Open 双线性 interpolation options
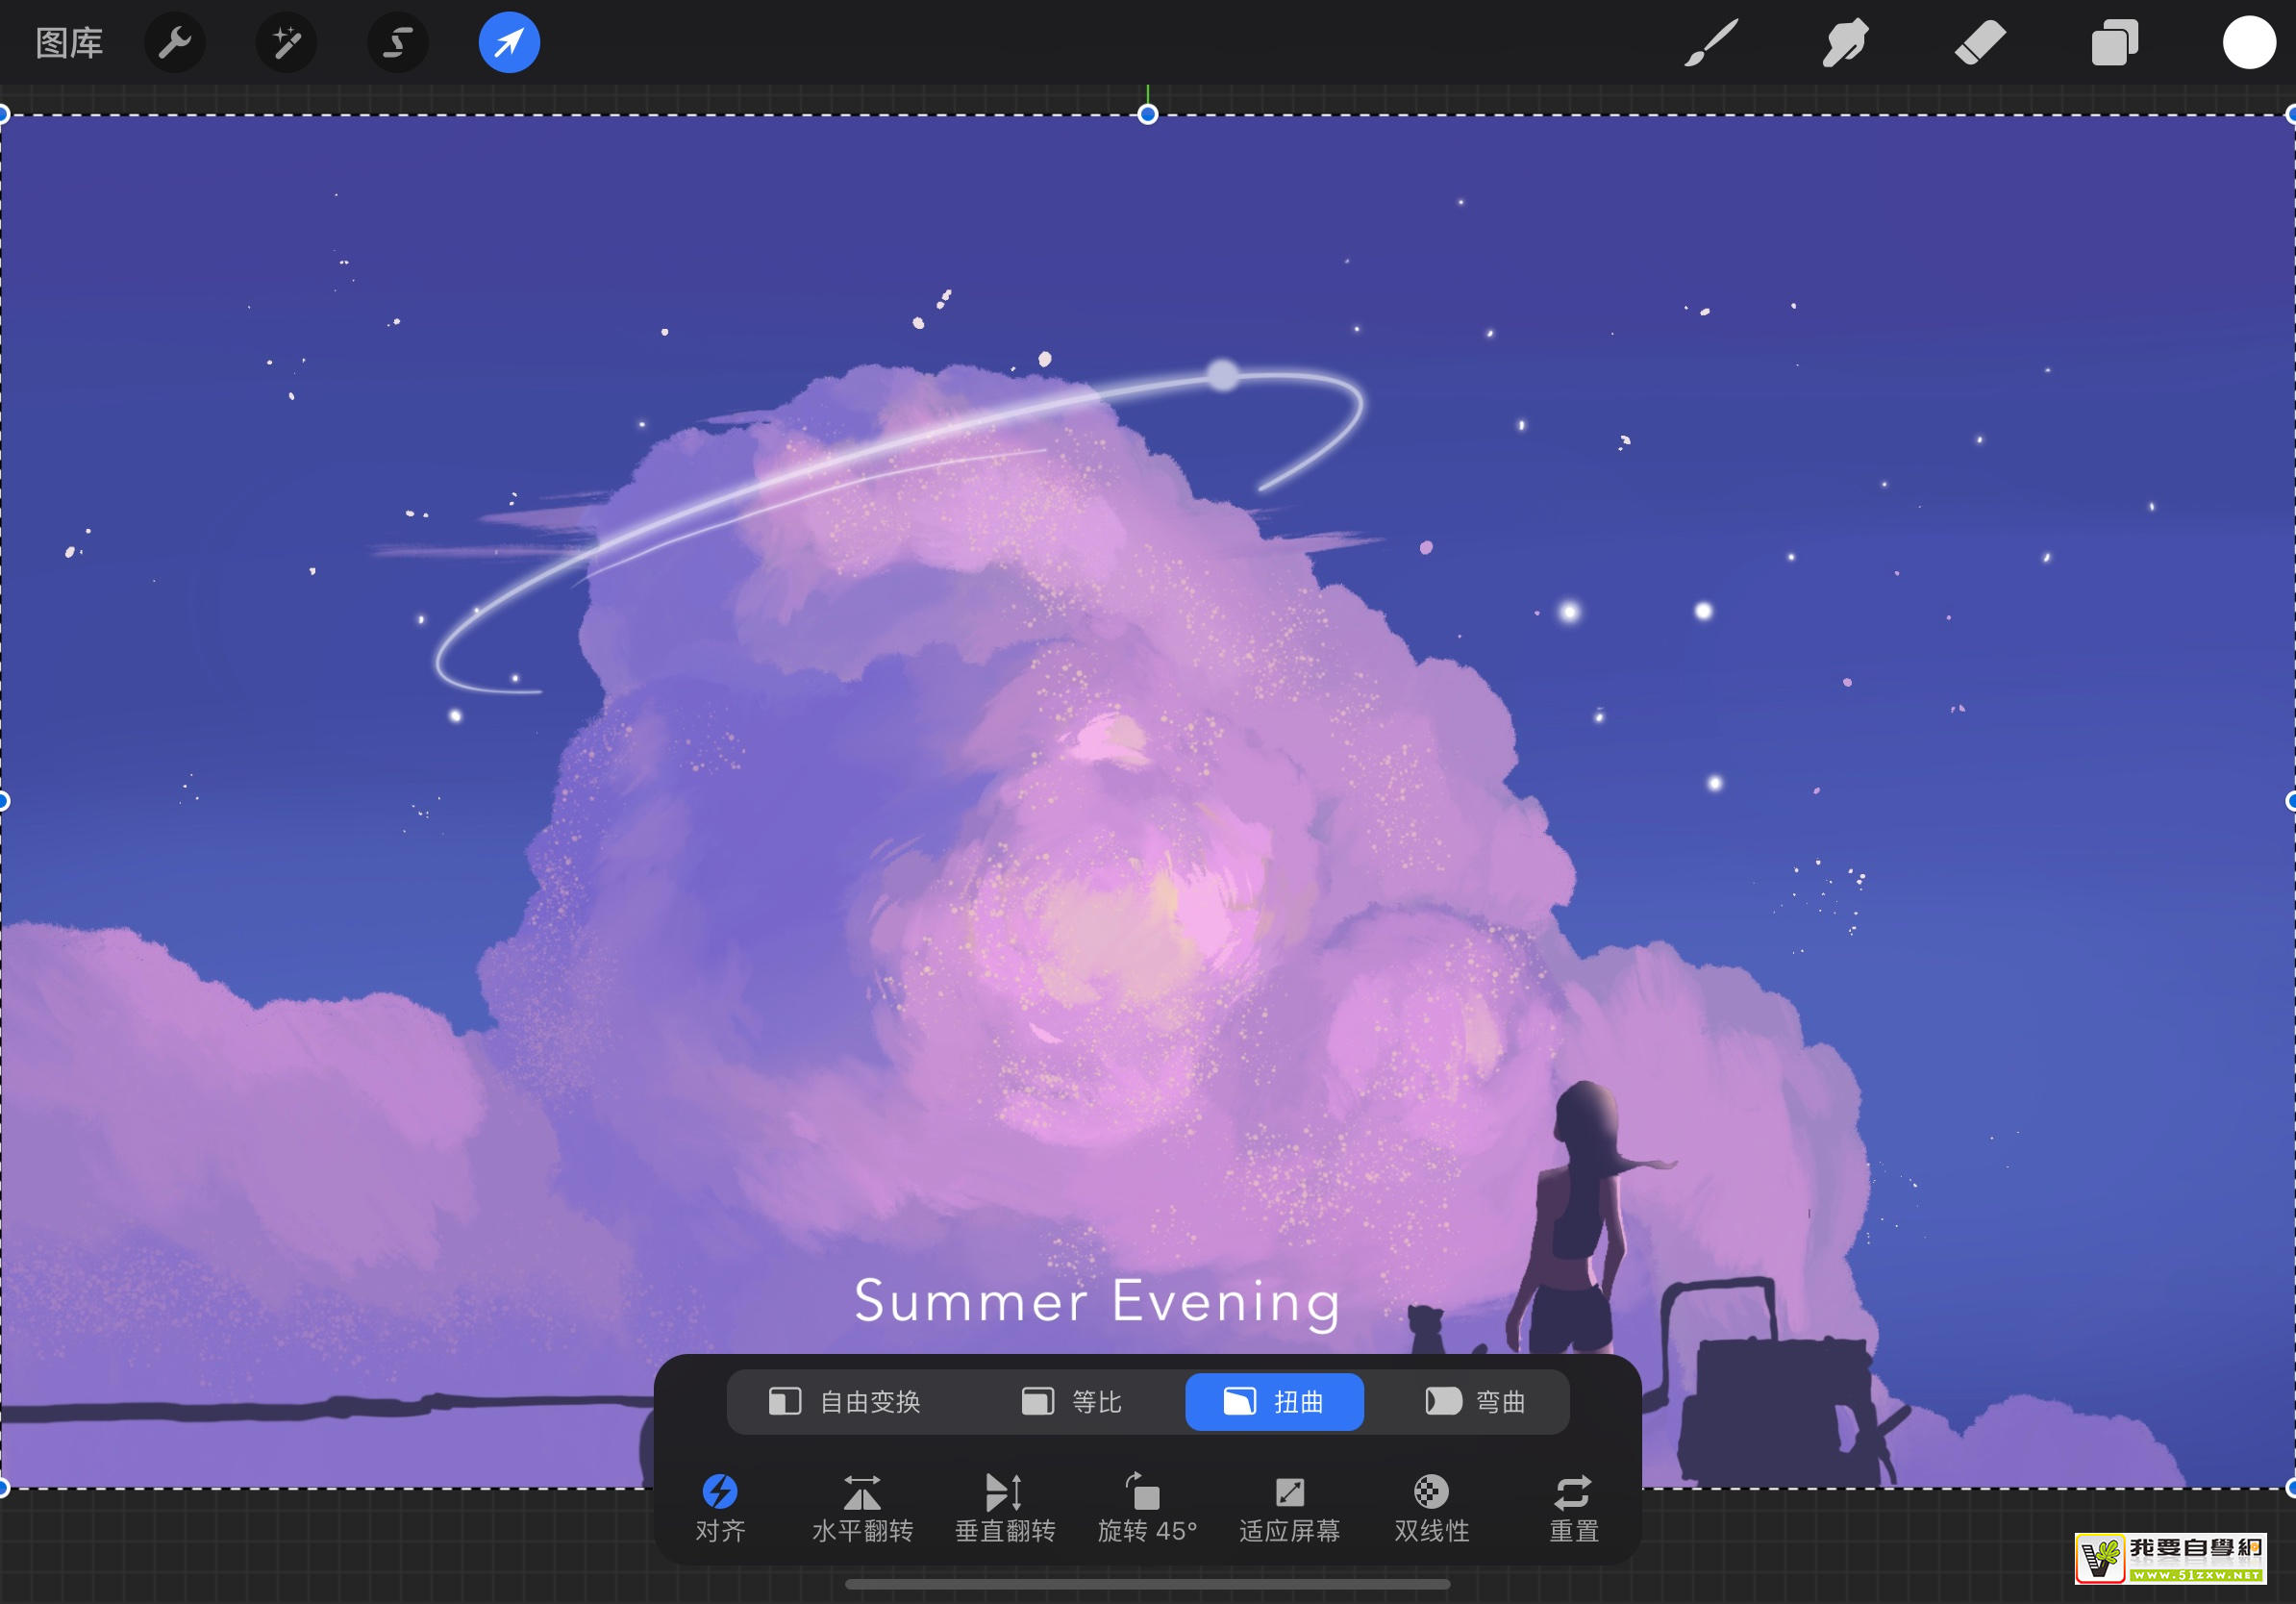Image resolution: width=2296 pixels, height=1604 pixels. 1431,1507
